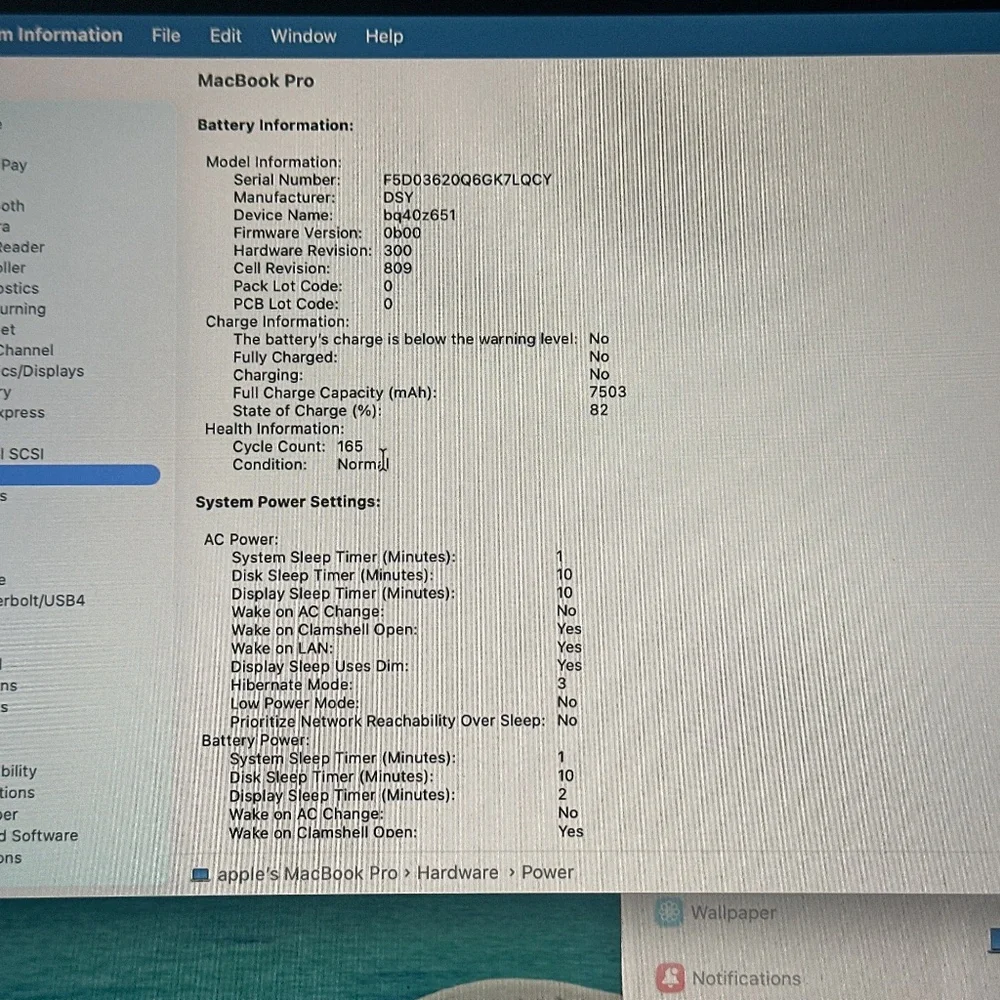Select the Disabled Software sidebar item
Image resolution: width=1000 pixels, height=1000 pixels.
(x=39, y=835)
